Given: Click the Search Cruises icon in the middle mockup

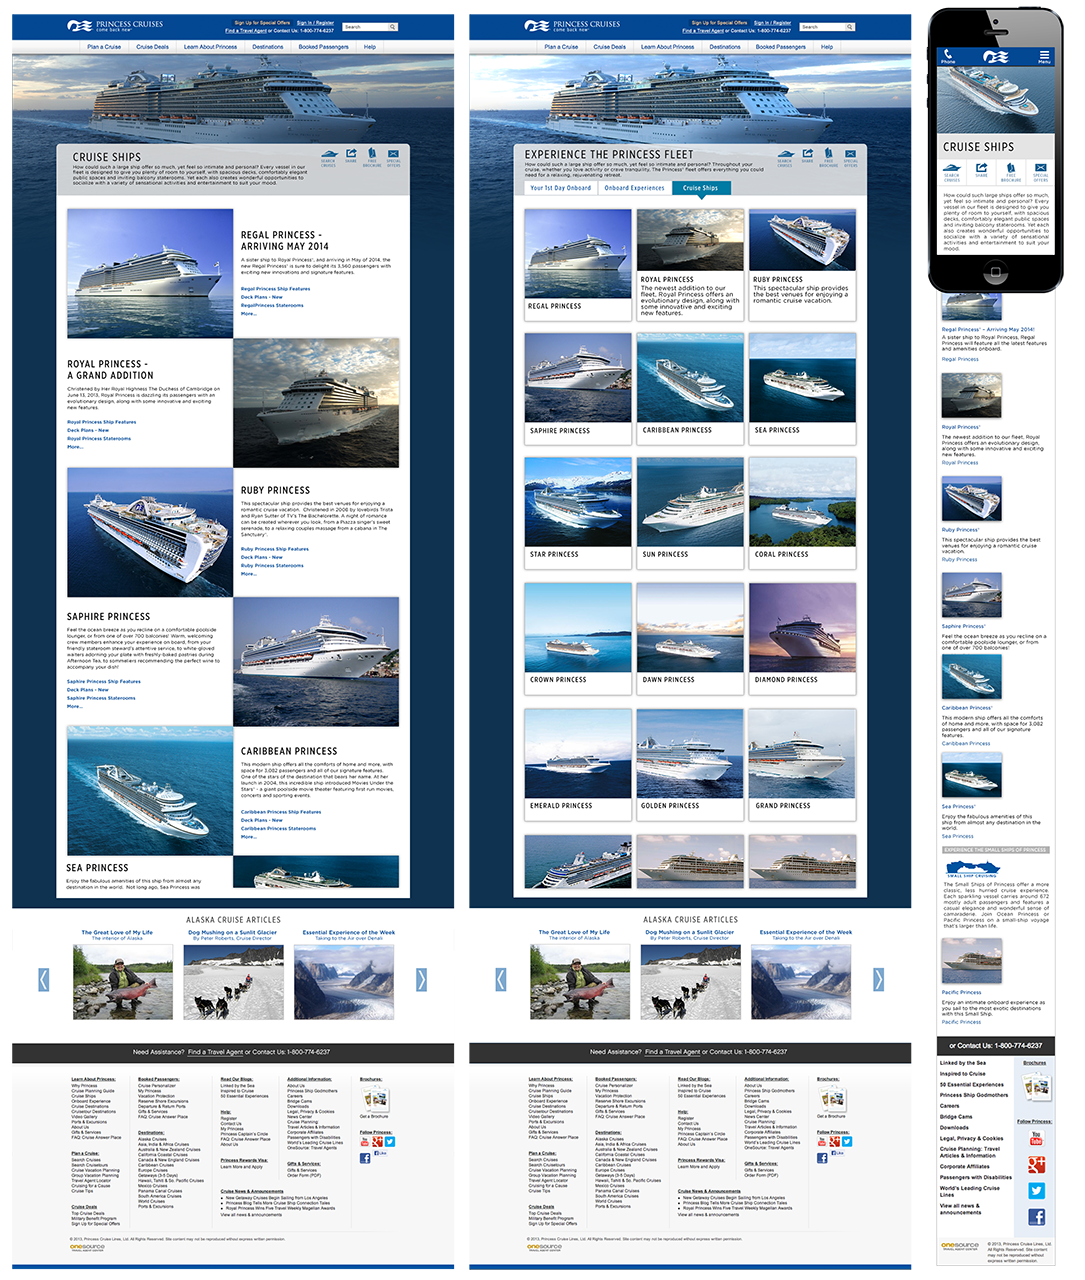Looking at the screenshot, I should 784,159.
